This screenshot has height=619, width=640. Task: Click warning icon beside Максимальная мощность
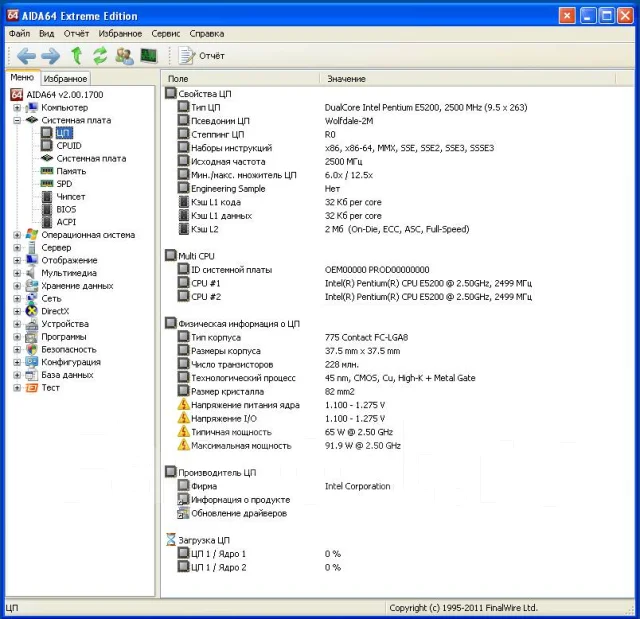[x=183, y=445]
